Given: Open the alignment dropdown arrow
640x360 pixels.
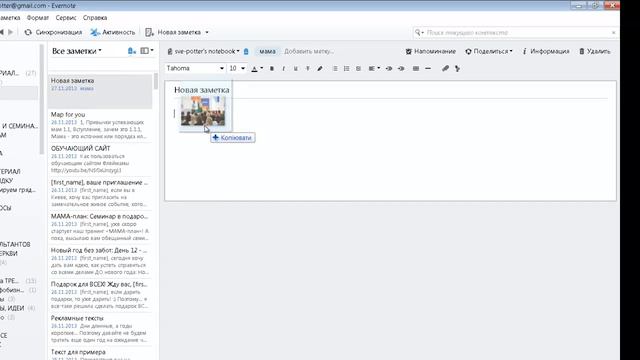Looking at the screenshot, I should [379, 69].
